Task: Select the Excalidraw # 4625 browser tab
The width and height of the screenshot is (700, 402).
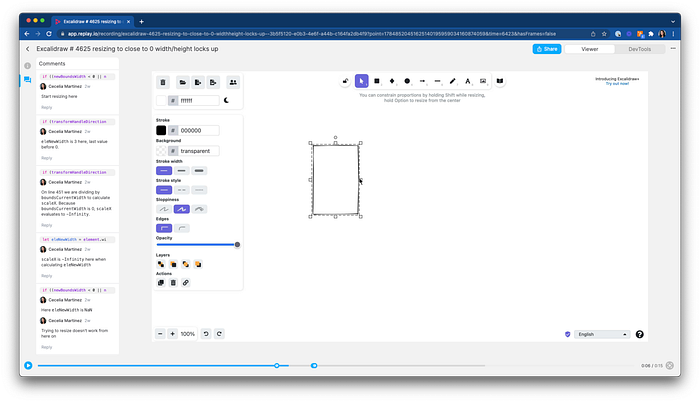Action: click(92, 21)
